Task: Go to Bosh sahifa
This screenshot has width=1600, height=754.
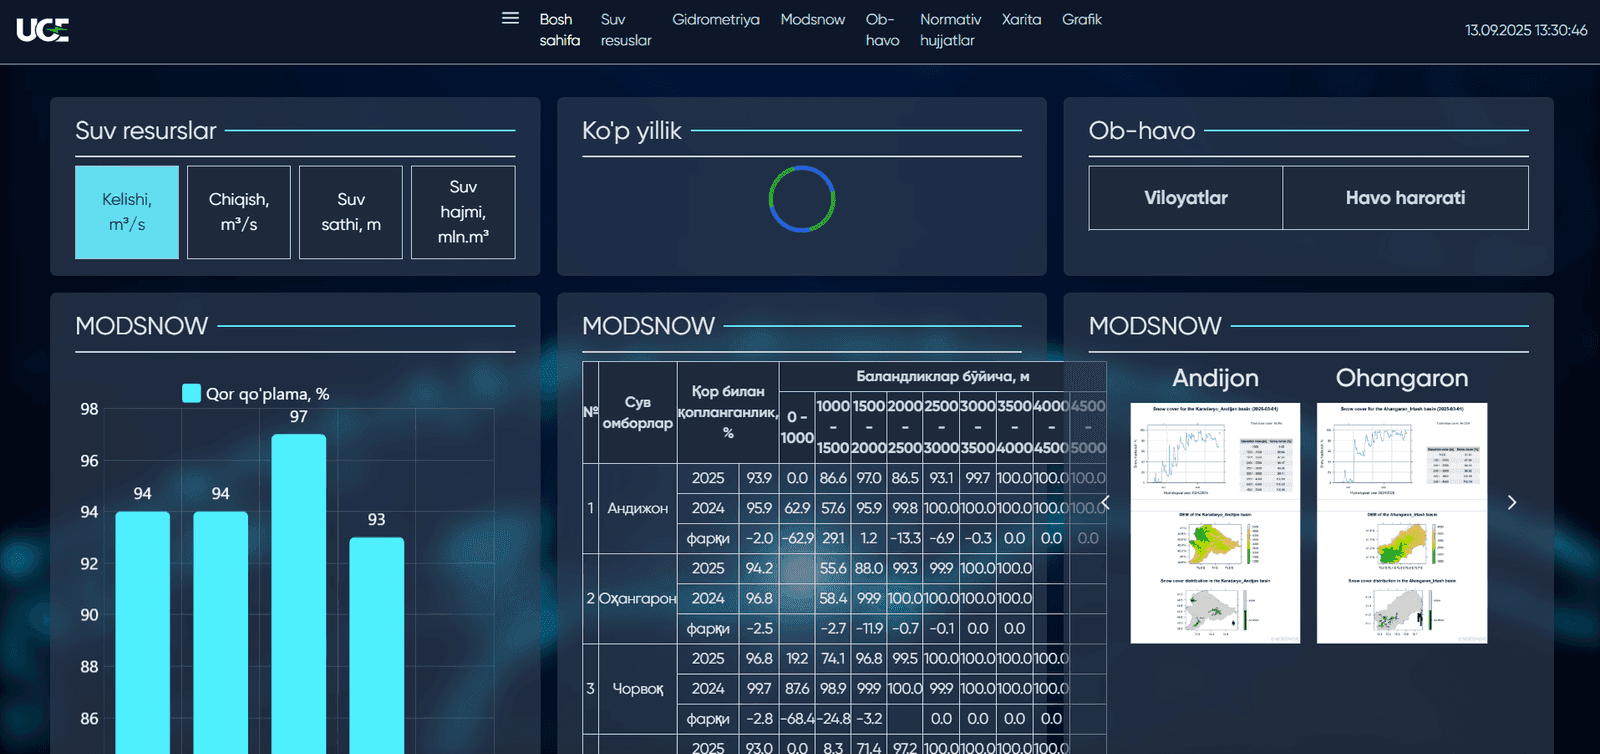Action: [560, 30]
